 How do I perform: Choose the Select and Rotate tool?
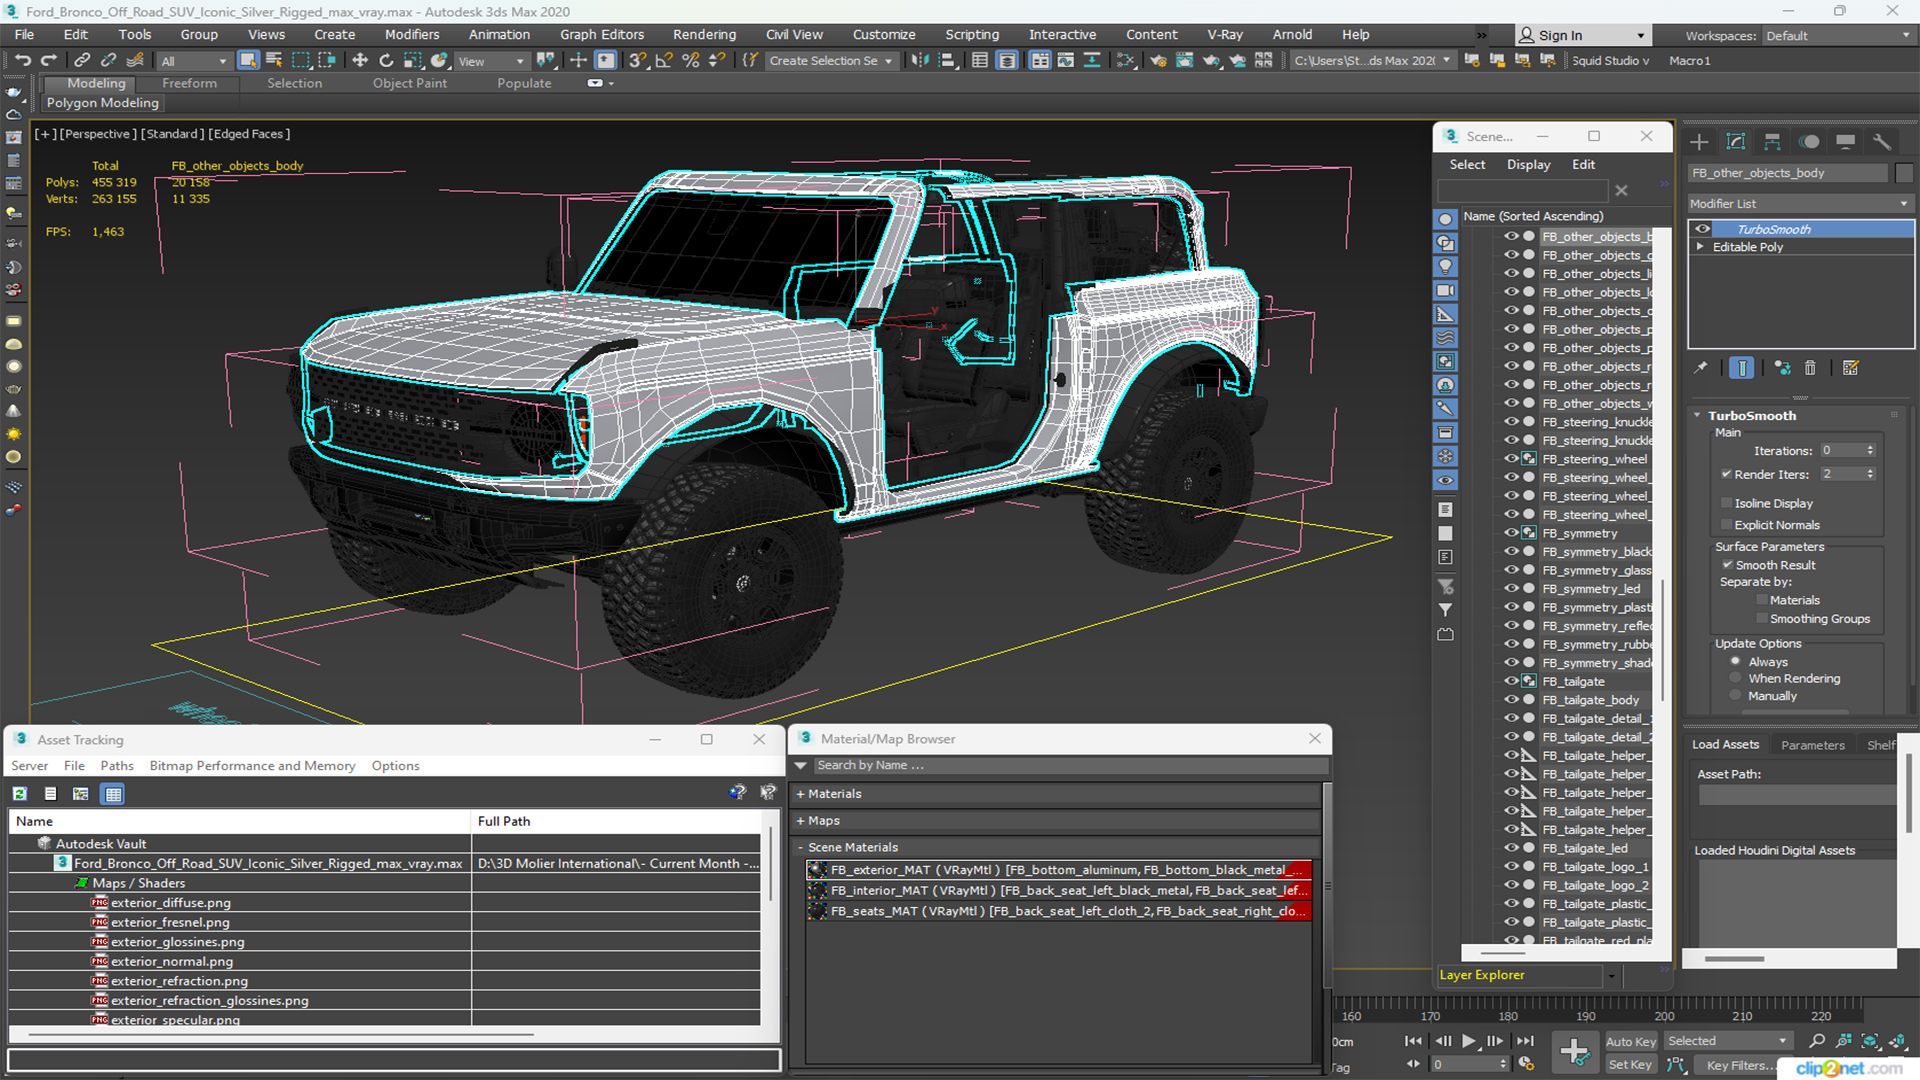pos(386,61)
